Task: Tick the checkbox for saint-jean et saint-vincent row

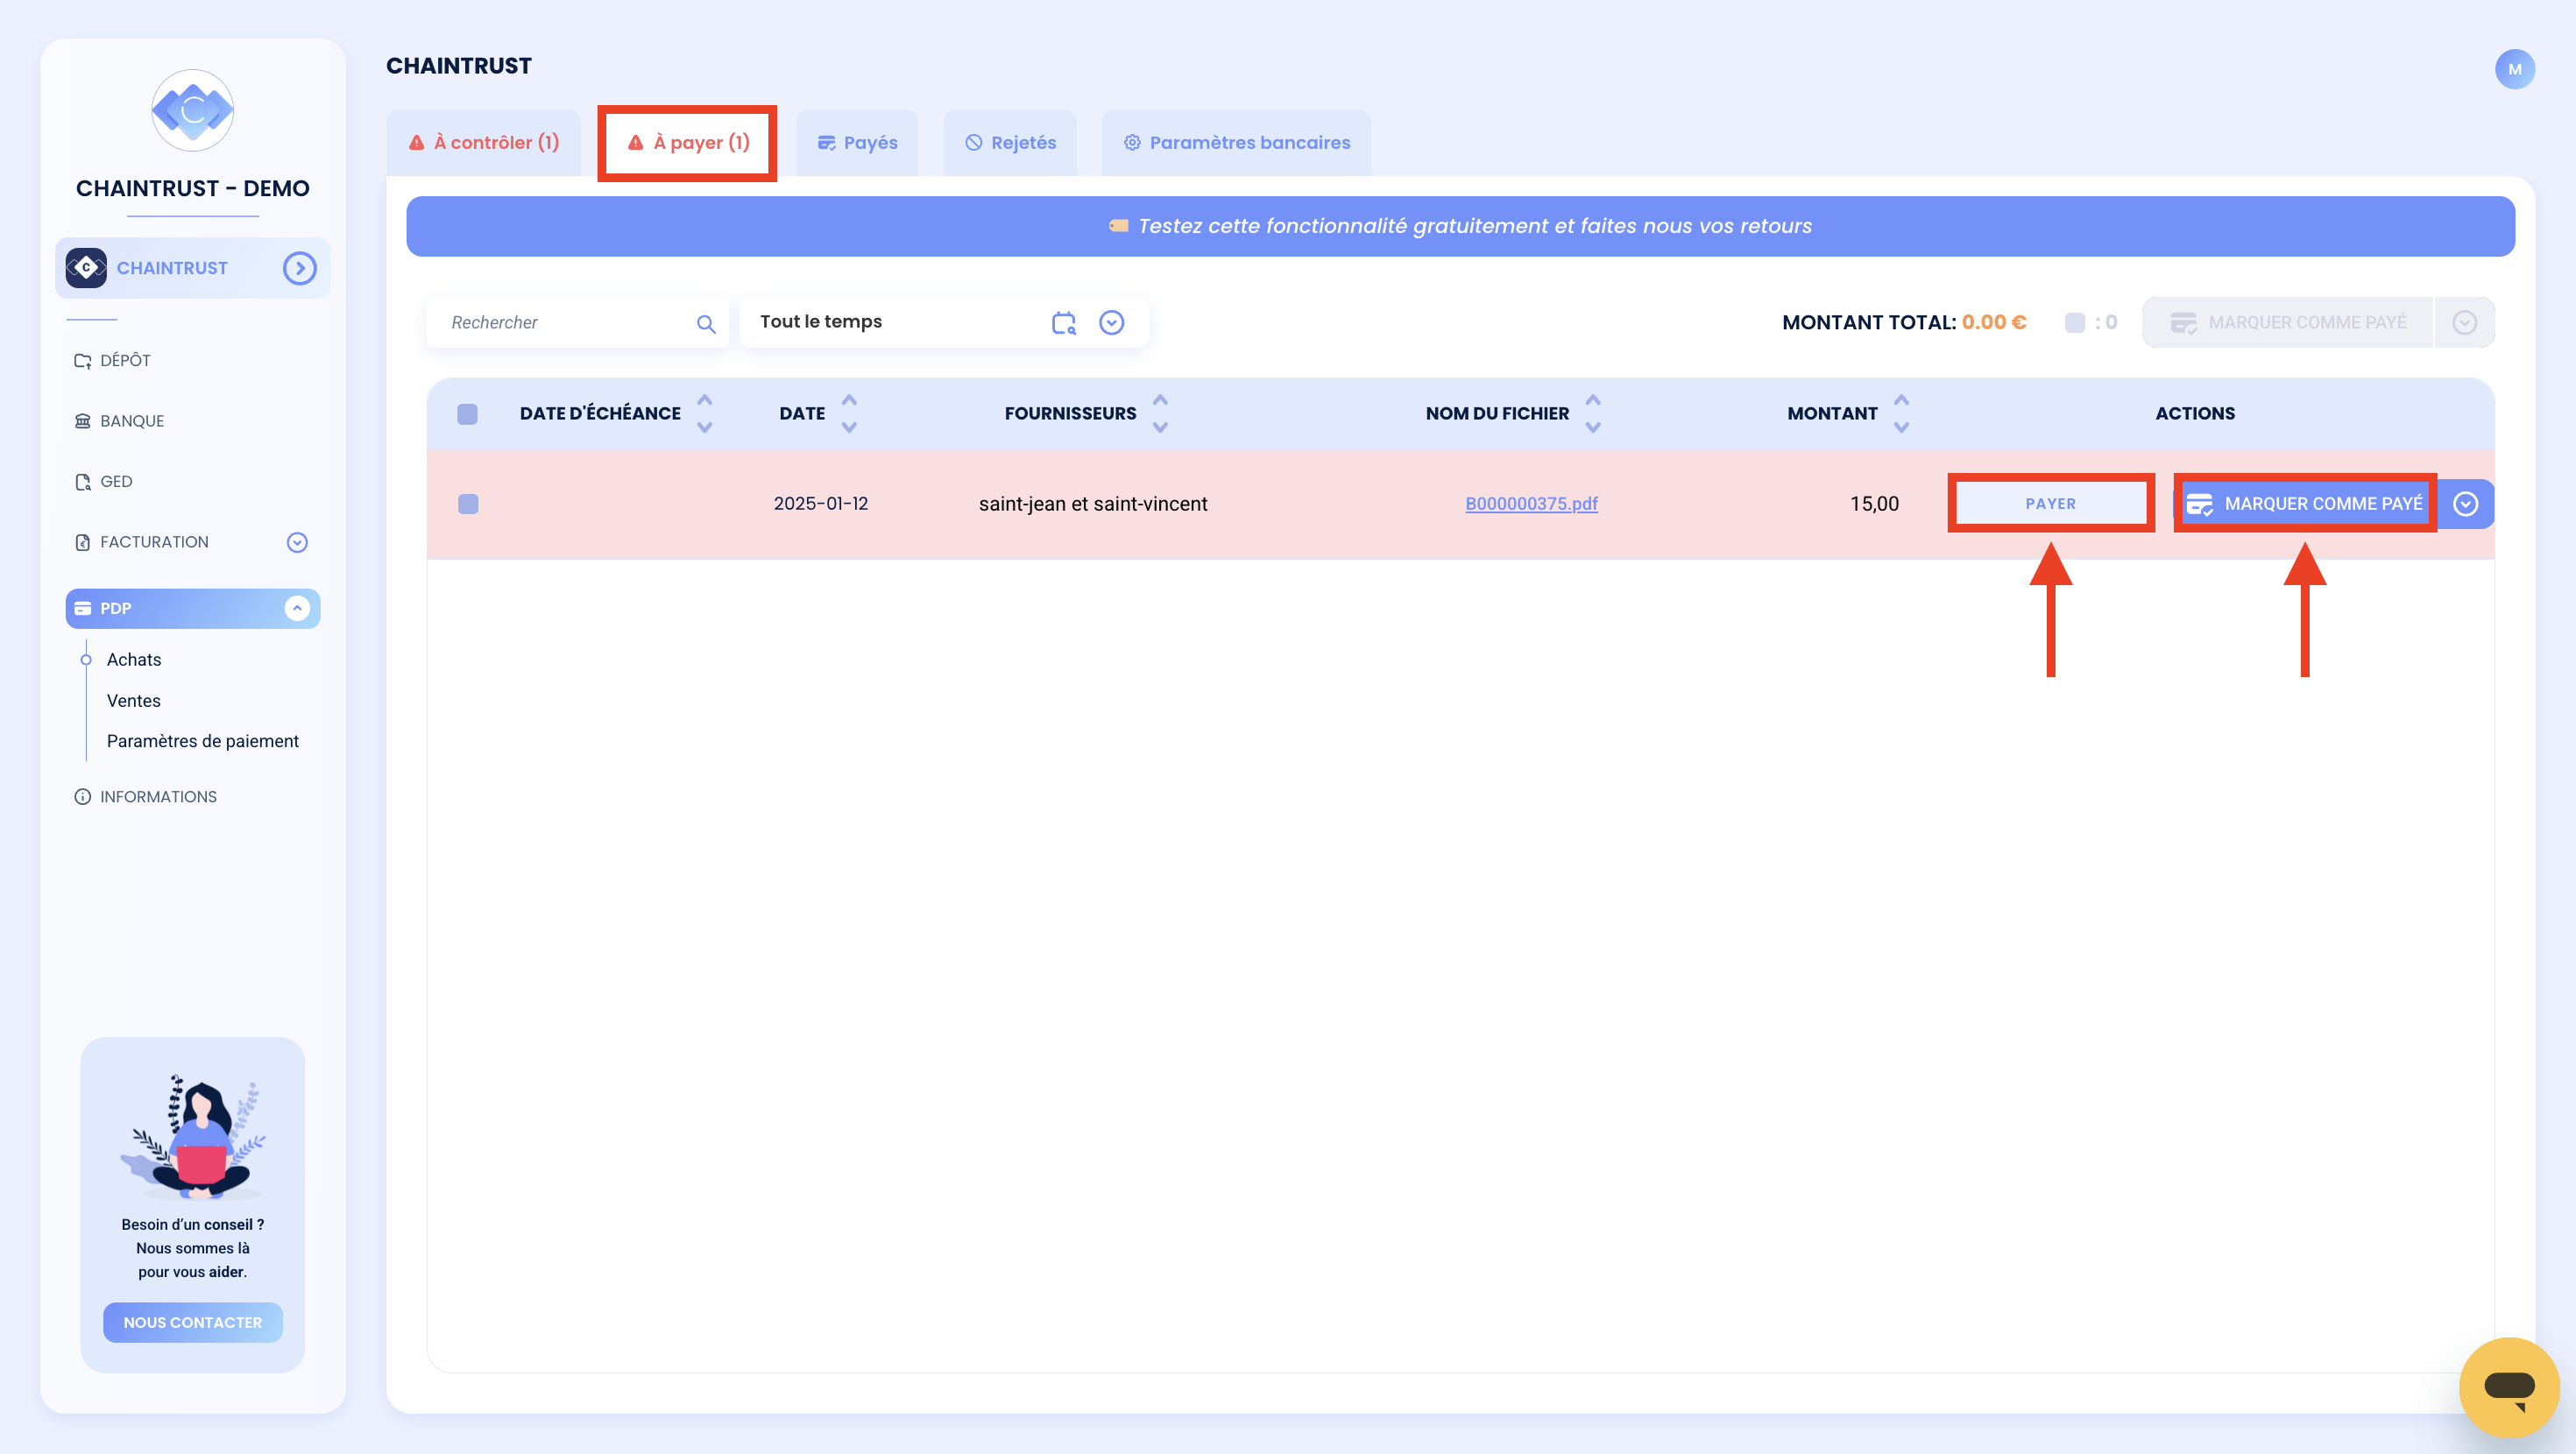Action: [468, 504]
